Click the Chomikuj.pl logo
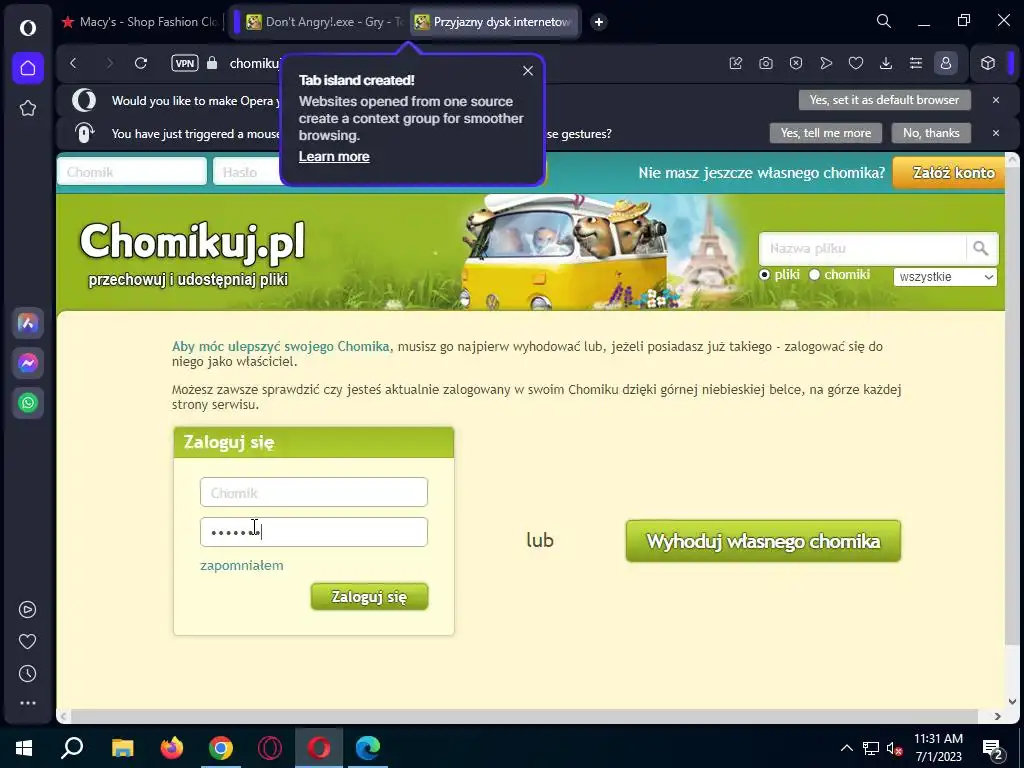 click(192, 241)
